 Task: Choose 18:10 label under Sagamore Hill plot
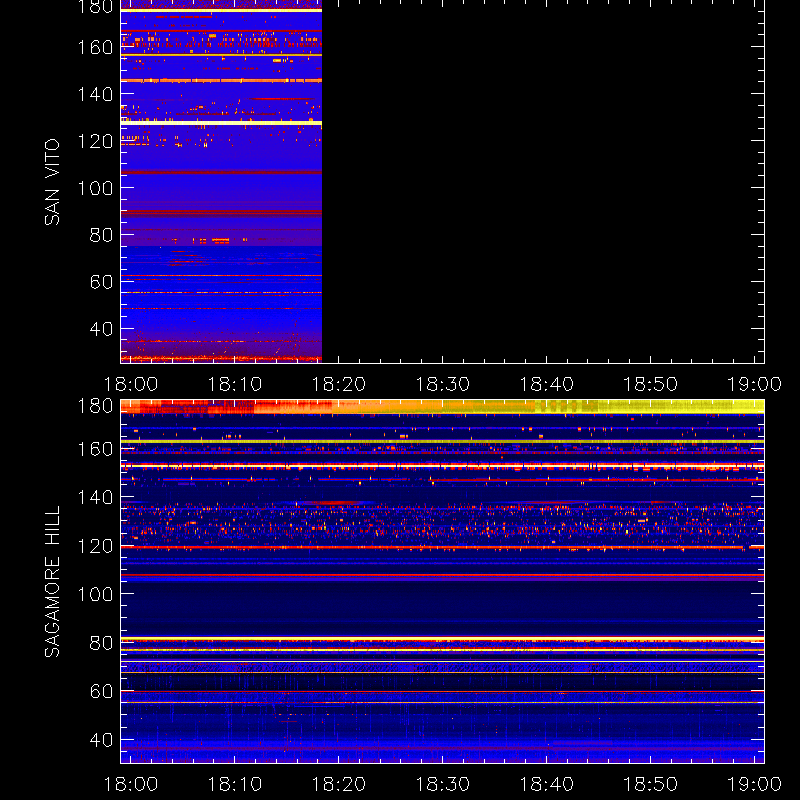(235, 784)
